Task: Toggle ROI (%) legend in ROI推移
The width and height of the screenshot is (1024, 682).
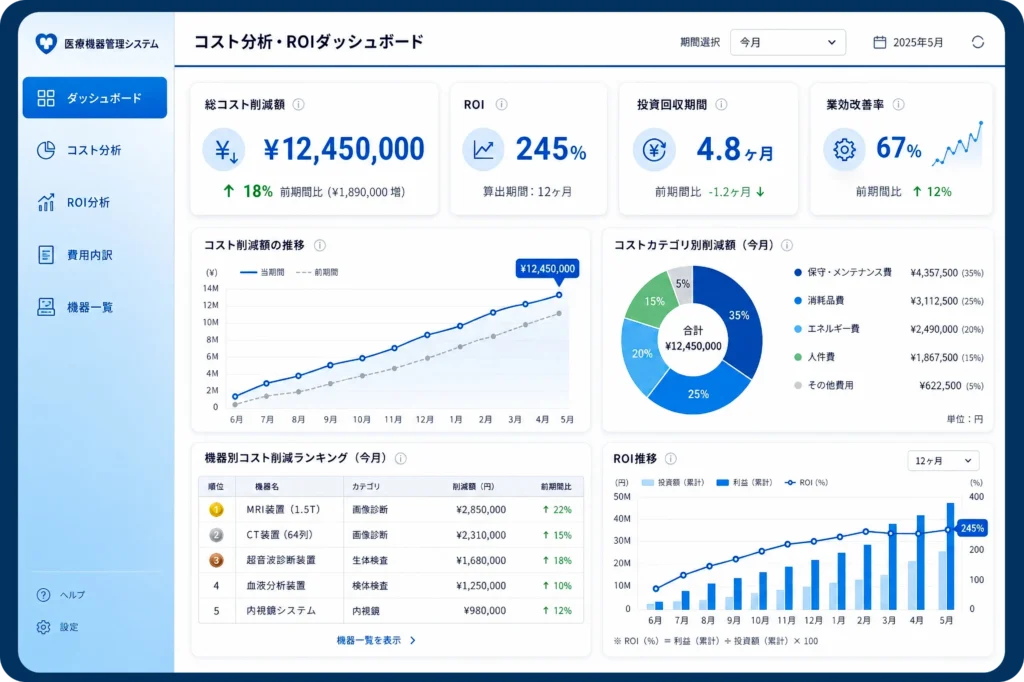Action: click(x=806, y=483)
